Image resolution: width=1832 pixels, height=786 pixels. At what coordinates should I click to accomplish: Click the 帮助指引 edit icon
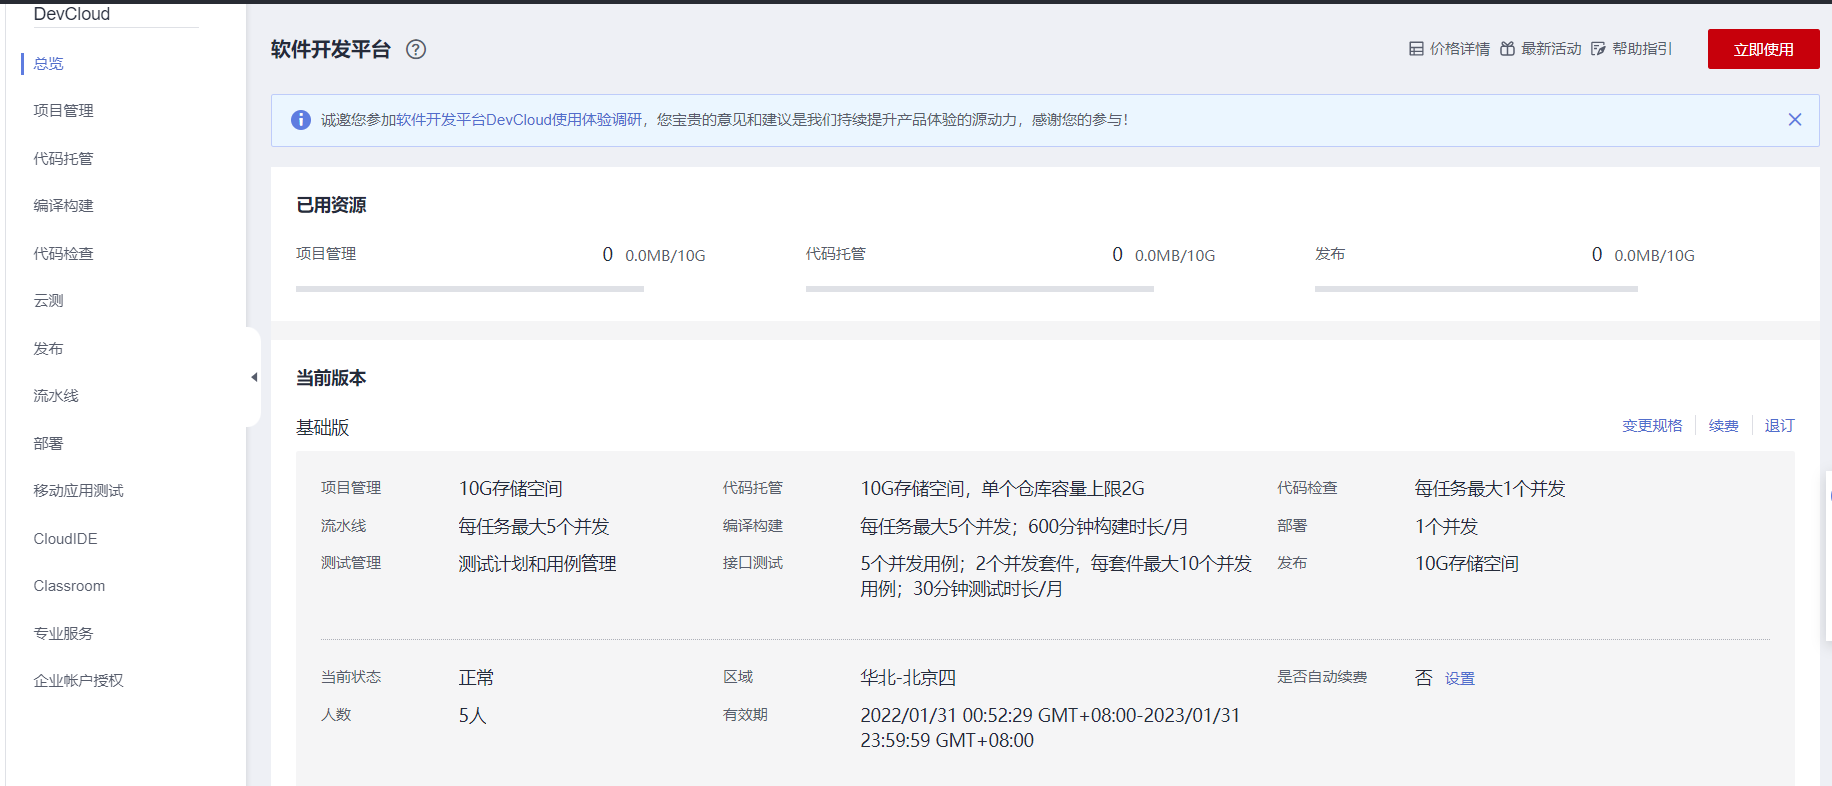(1598, 48)
